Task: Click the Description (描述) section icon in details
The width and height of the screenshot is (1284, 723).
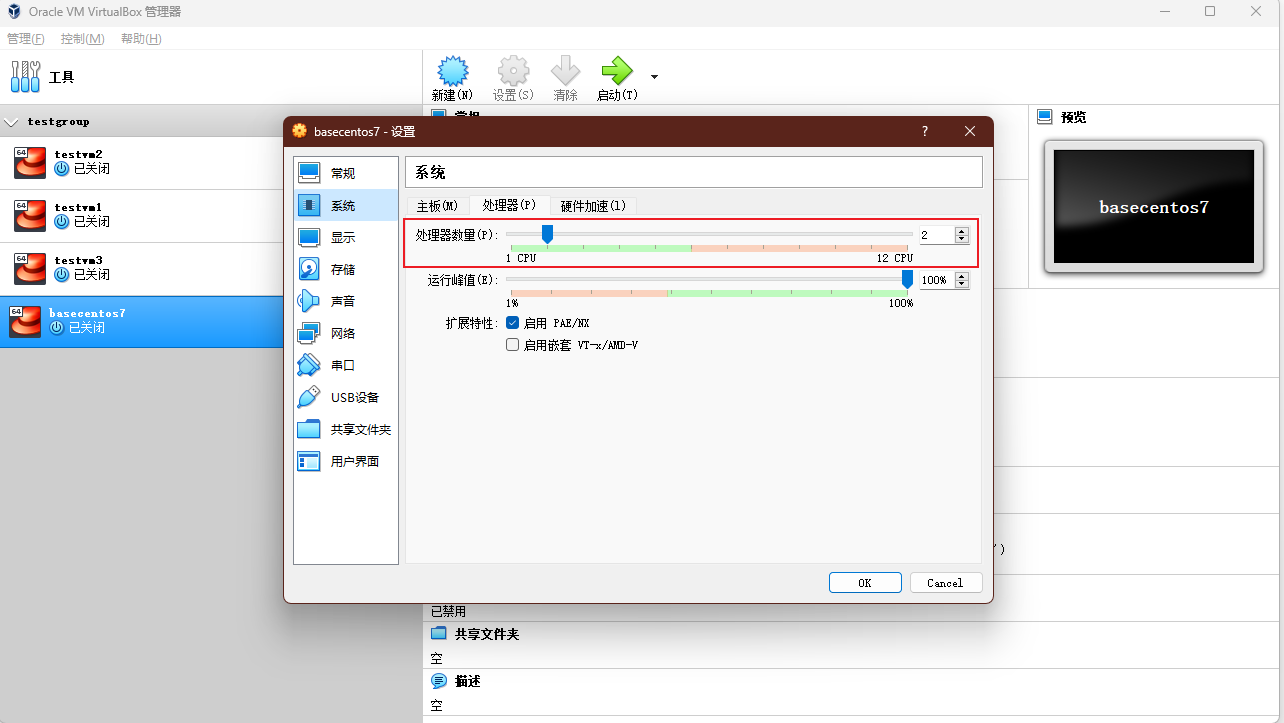Action: pyautogui.click(x=438, y=681)
